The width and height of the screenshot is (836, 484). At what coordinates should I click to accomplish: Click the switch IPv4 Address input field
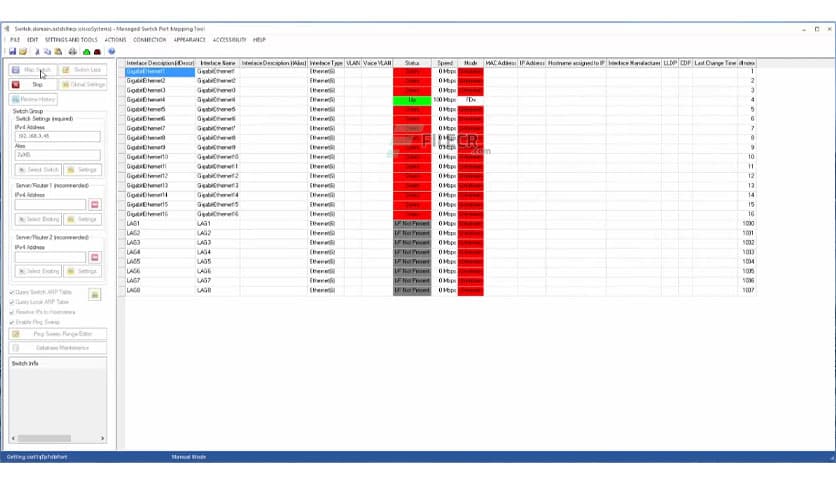coord(58,136)
